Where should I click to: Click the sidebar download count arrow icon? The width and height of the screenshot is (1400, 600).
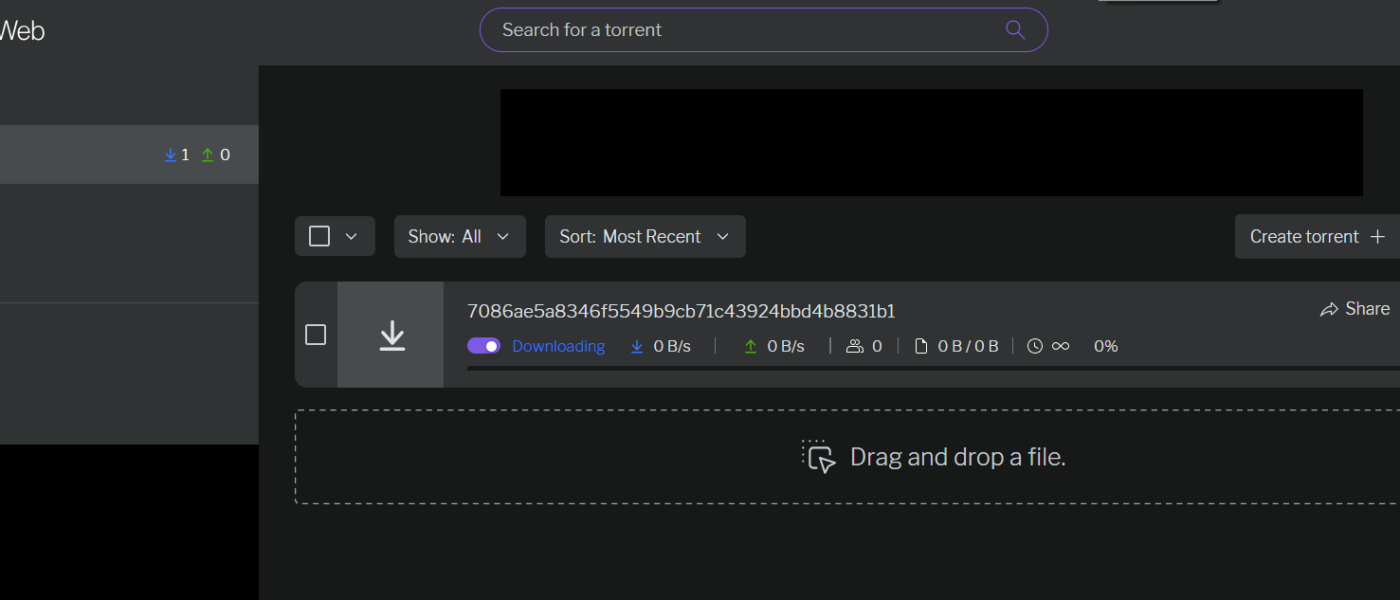(170, 155)
